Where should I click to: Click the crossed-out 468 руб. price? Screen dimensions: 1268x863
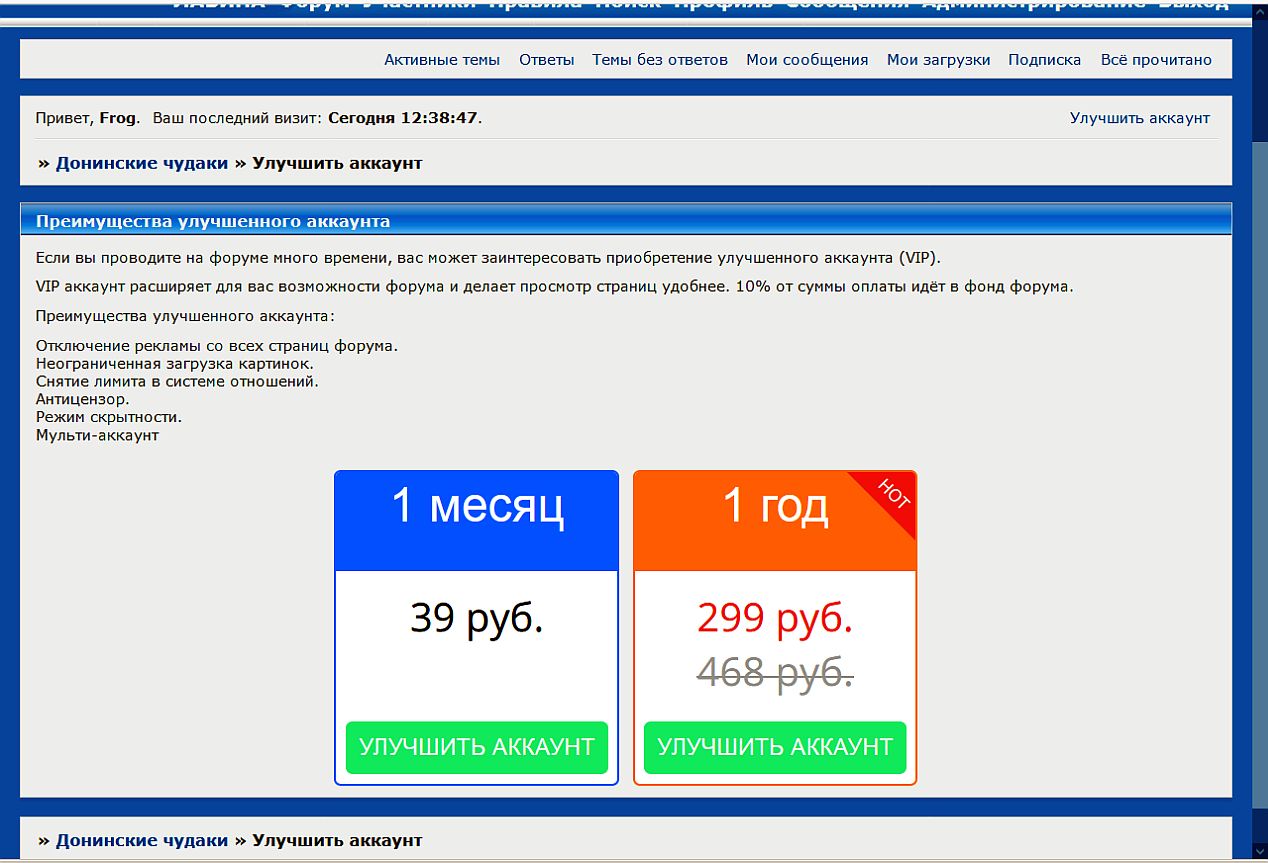point(774,672)
